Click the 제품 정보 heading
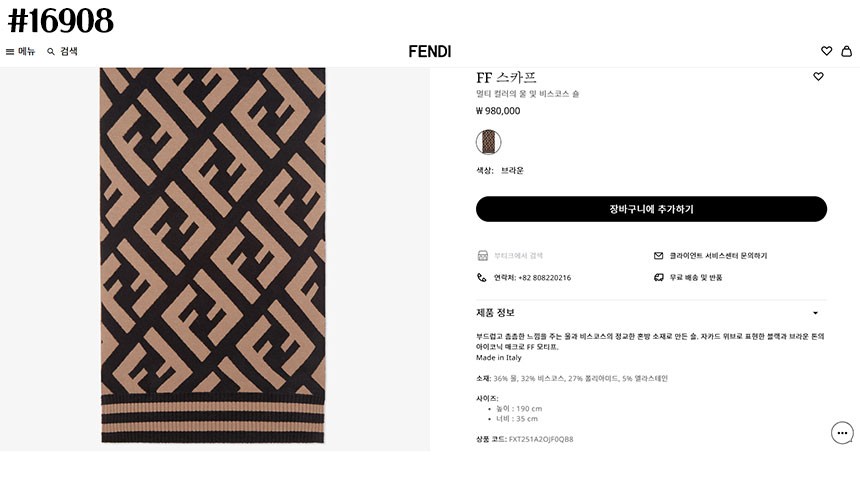Viewport: 860px width, 492px height. point(496,313)
